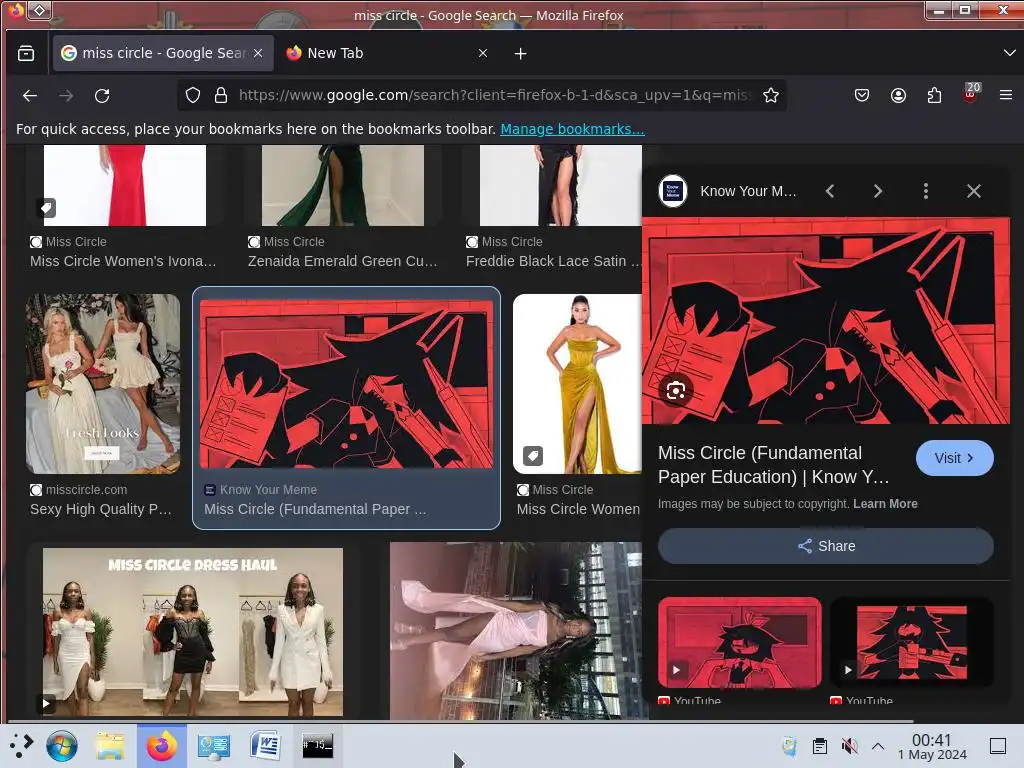Close the image preview panel
The image size is (1024, 768).
(974, 191)
